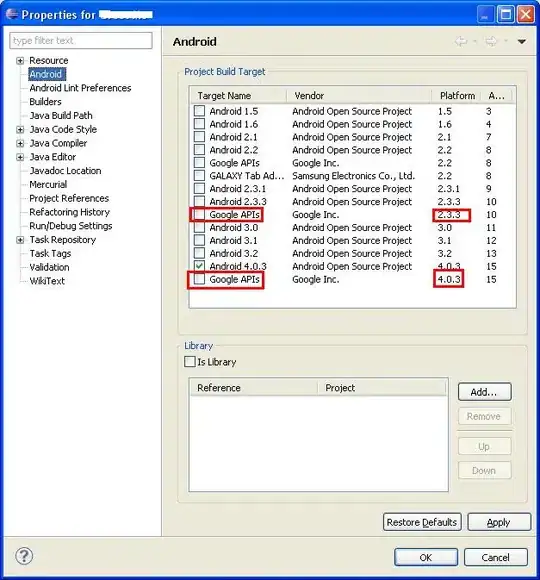The image size is (540, 580).
Task: Sort by the Target Name column header
Action: coord(239,96)
